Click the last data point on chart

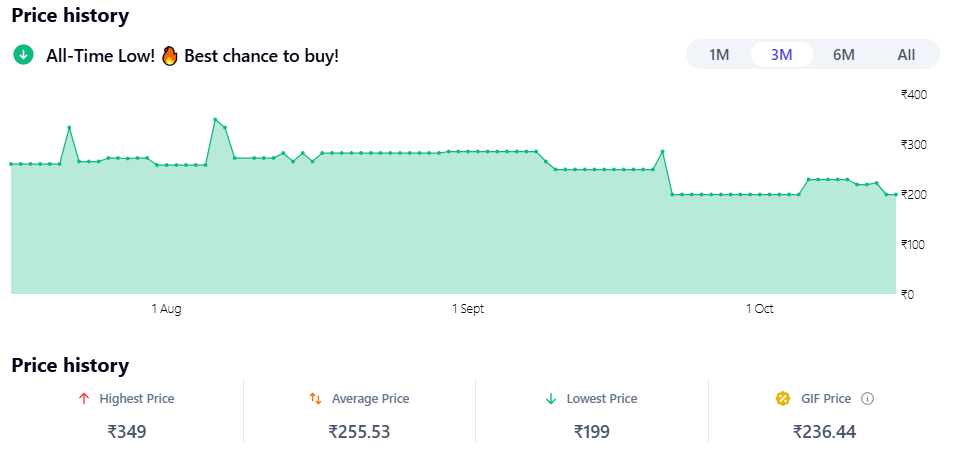[x=895, y=195]
